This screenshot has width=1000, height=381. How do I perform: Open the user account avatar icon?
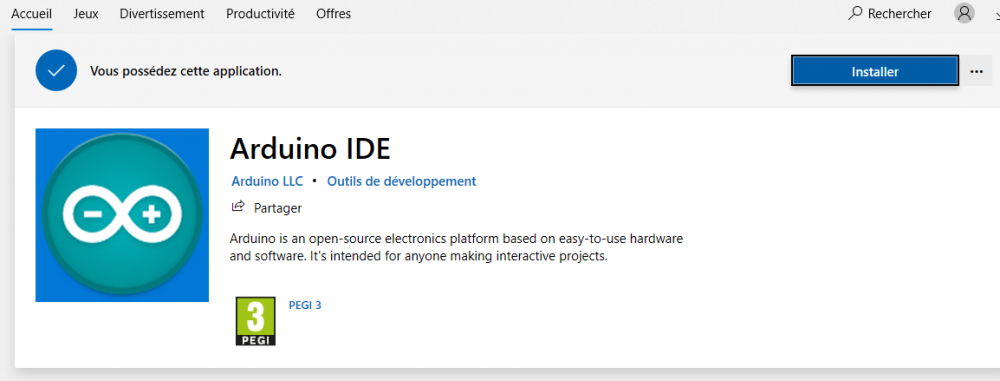(x=964, y=13)
